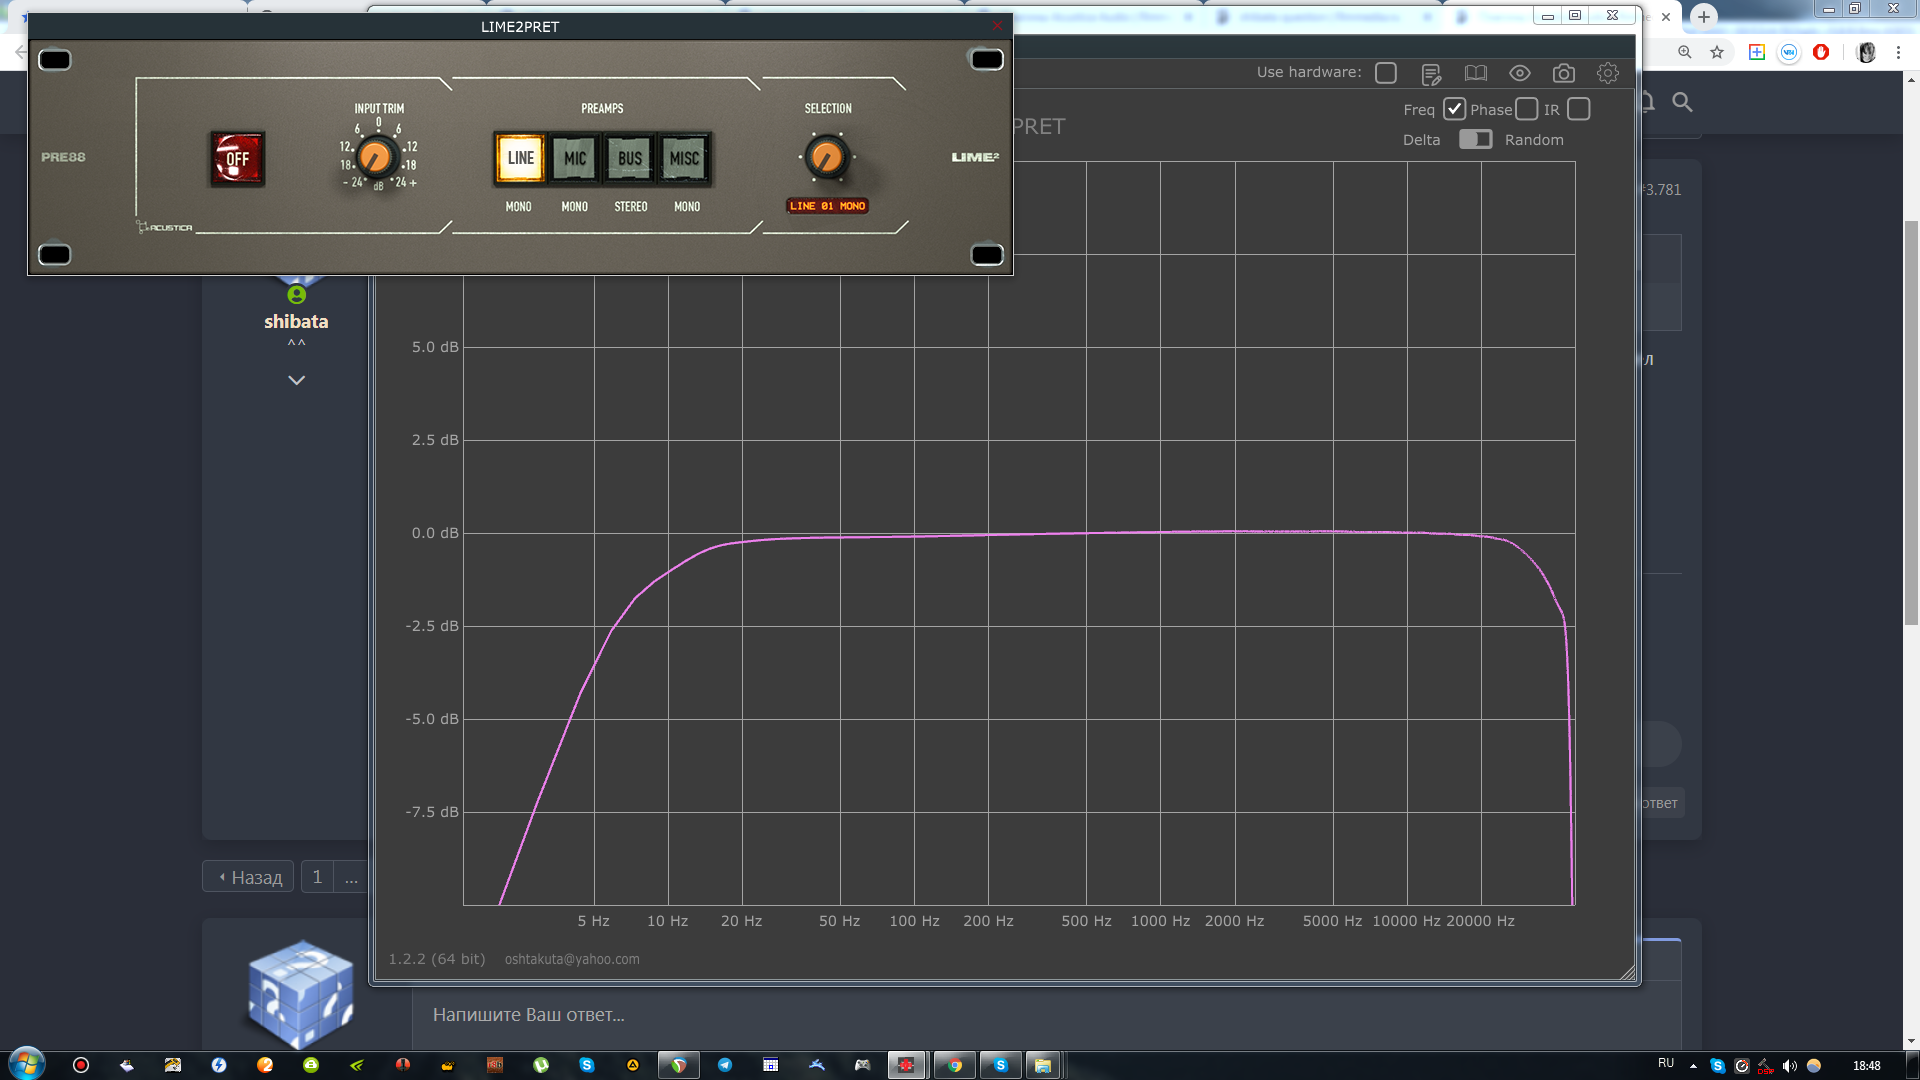1920x1080 pixels.
Task: Select the MIC preamp button
Action: (575, 158)
